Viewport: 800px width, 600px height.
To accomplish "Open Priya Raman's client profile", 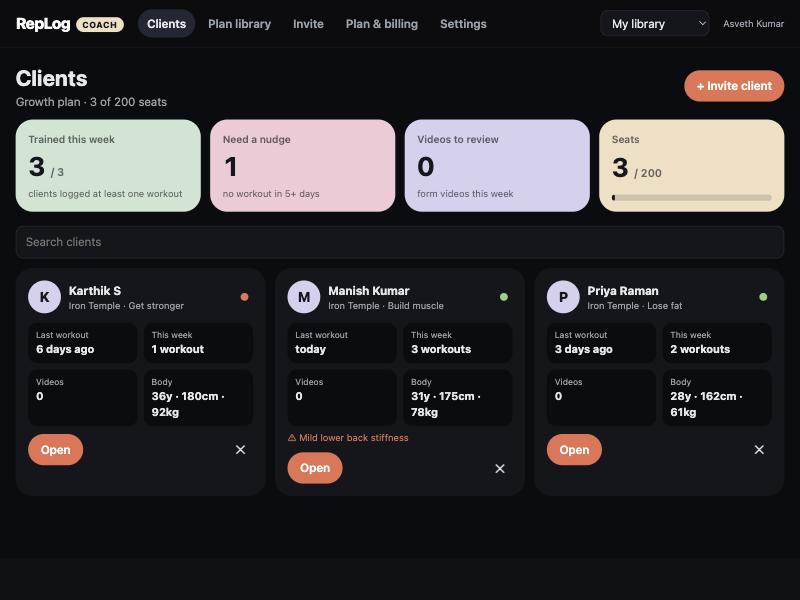I will pyautogui.click(x=574, y=449).
